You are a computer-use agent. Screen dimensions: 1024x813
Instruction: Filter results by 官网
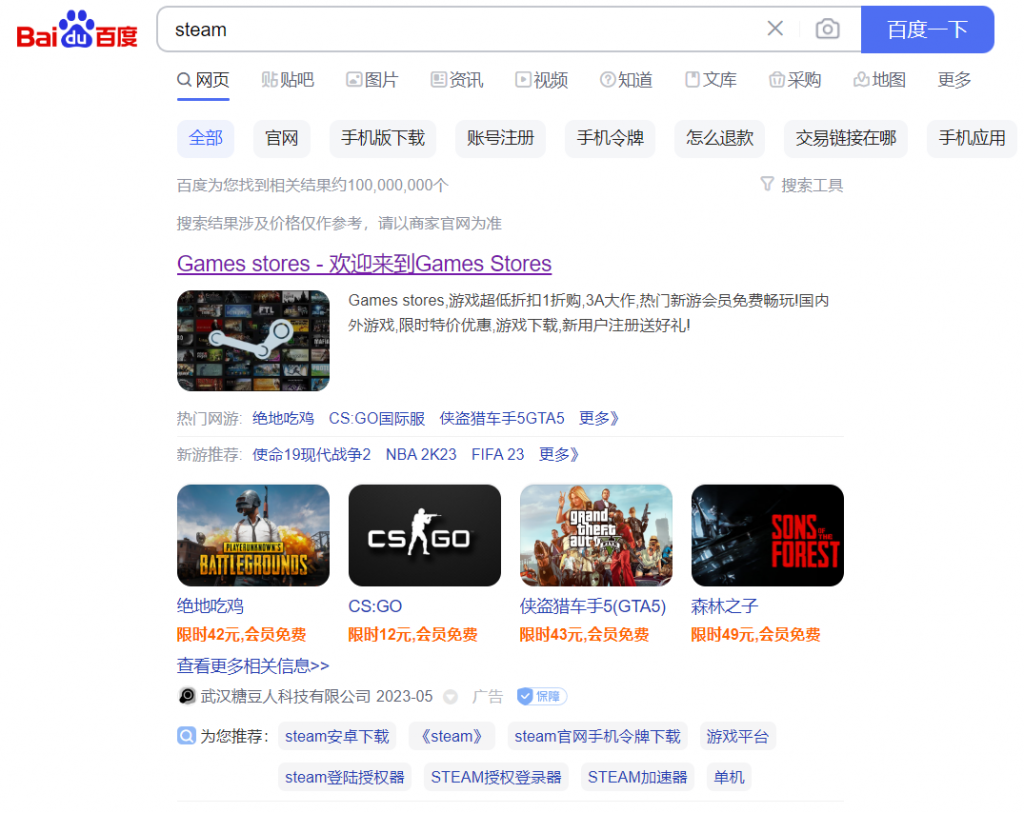(x=281, y=138)
